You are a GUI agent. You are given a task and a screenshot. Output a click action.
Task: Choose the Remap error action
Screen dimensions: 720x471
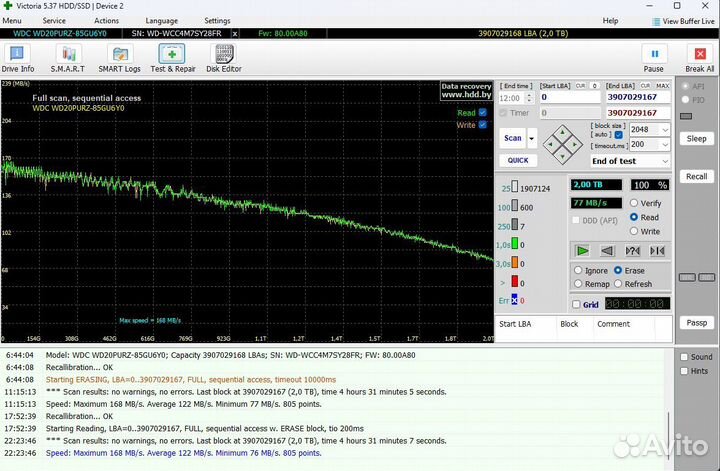578,284
